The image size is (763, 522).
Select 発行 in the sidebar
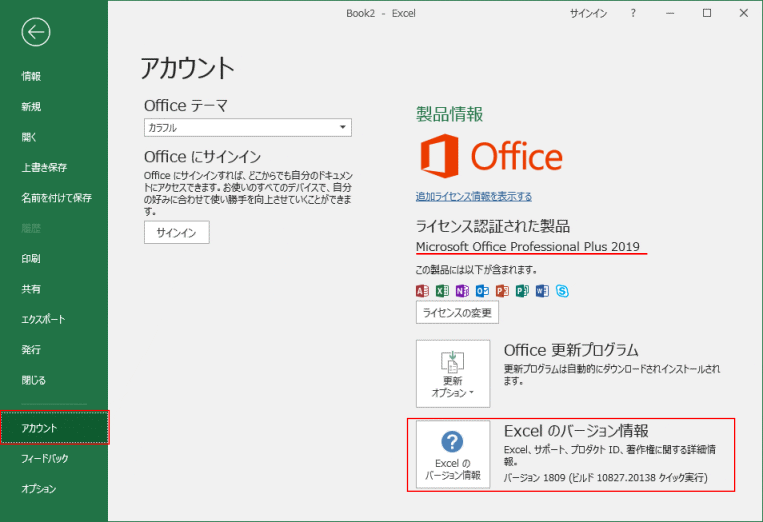pos(31,350)
